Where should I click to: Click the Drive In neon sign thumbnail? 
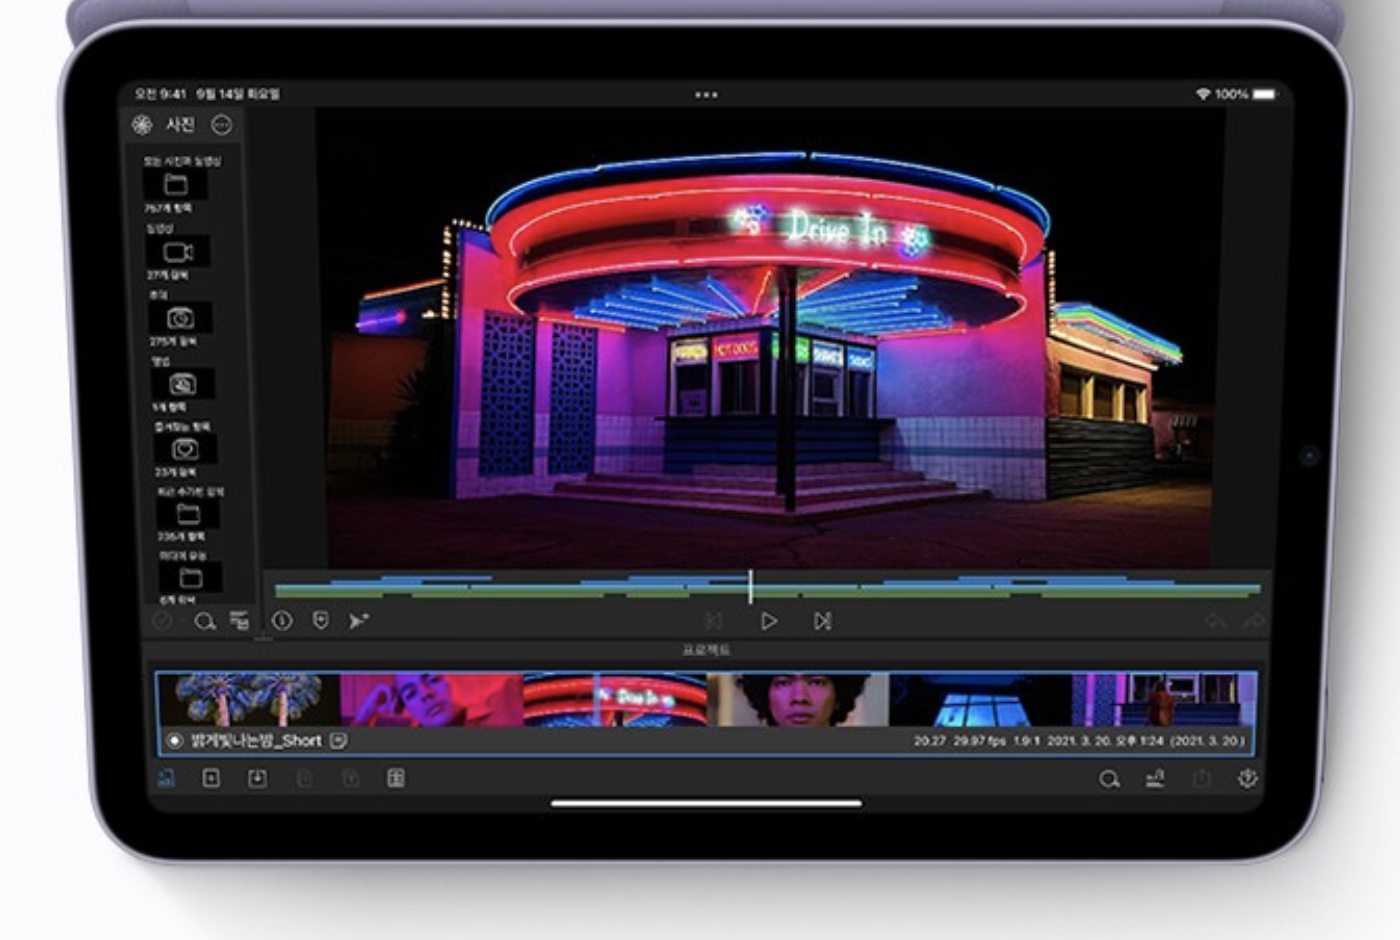tap(614, 699)
